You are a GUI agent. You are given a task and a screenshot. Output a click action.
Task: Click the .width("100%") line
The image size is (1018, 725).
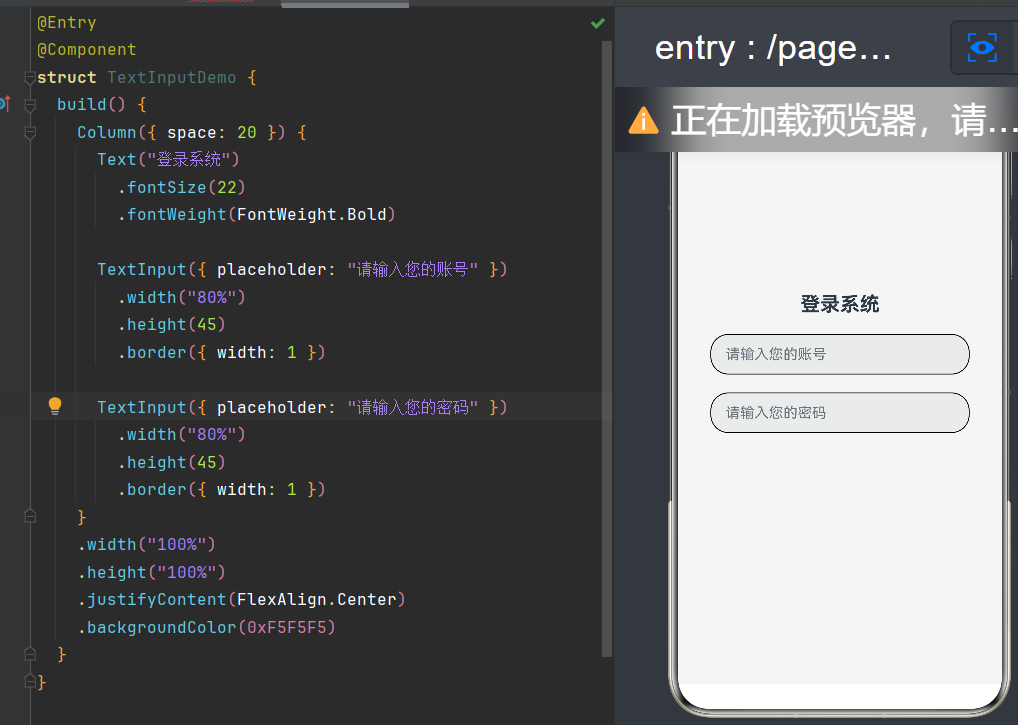point(146,545)
